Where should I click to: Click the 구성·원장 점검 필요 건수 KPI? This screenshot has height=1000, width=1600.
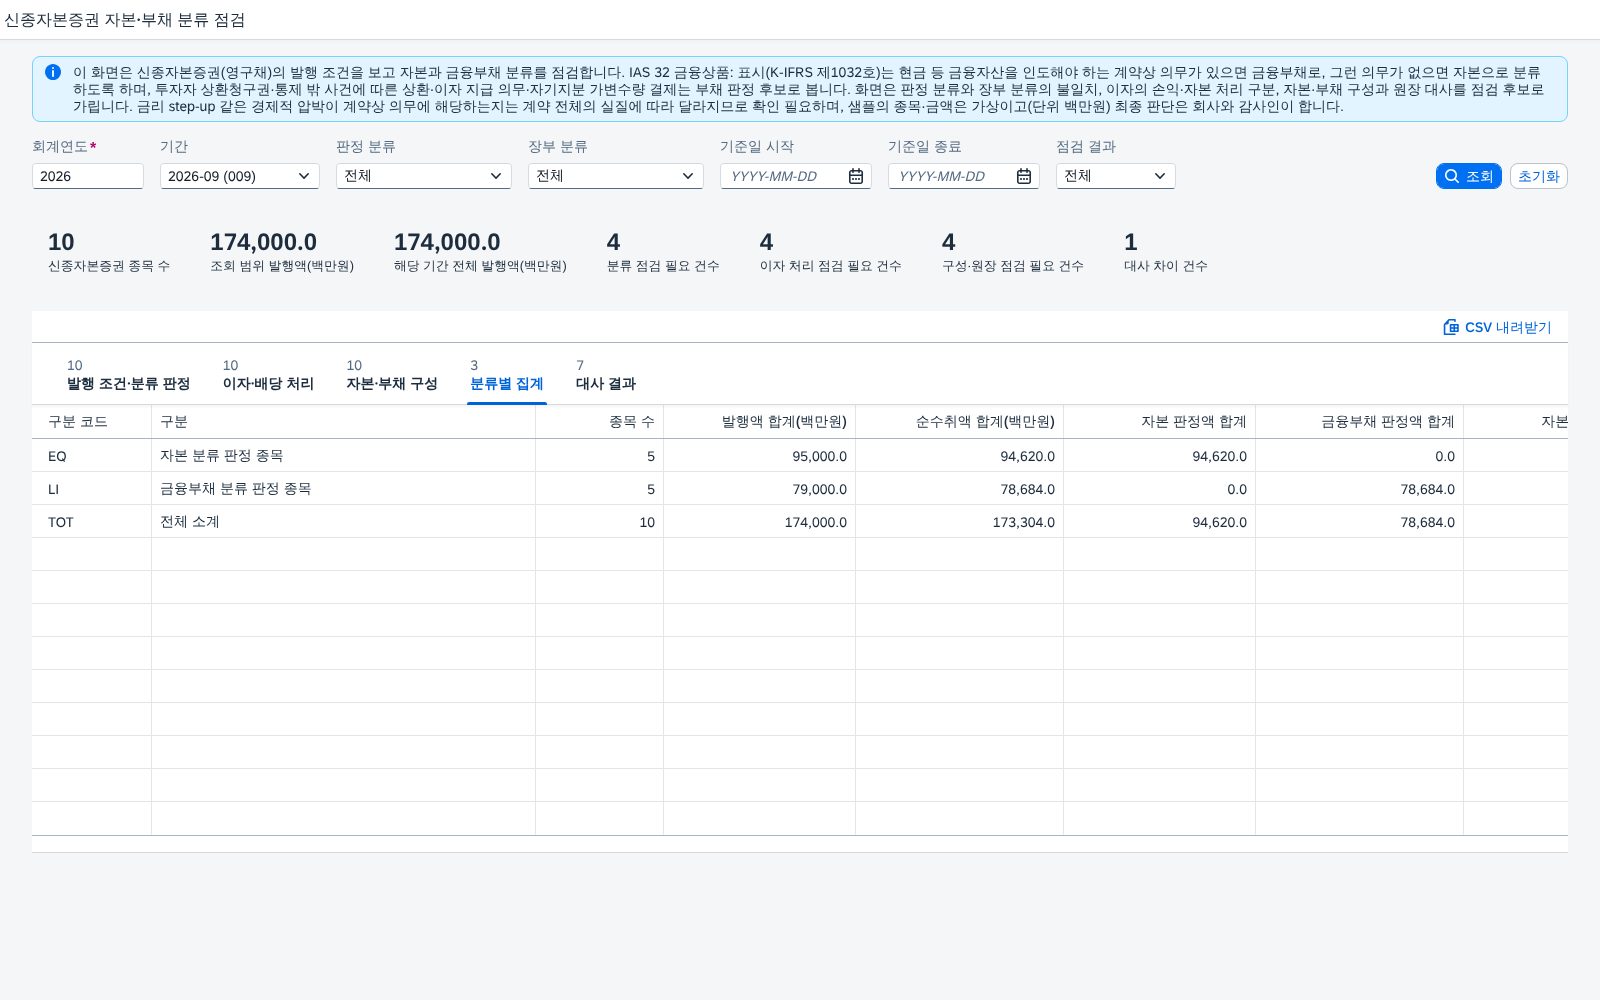(1013, 252)
